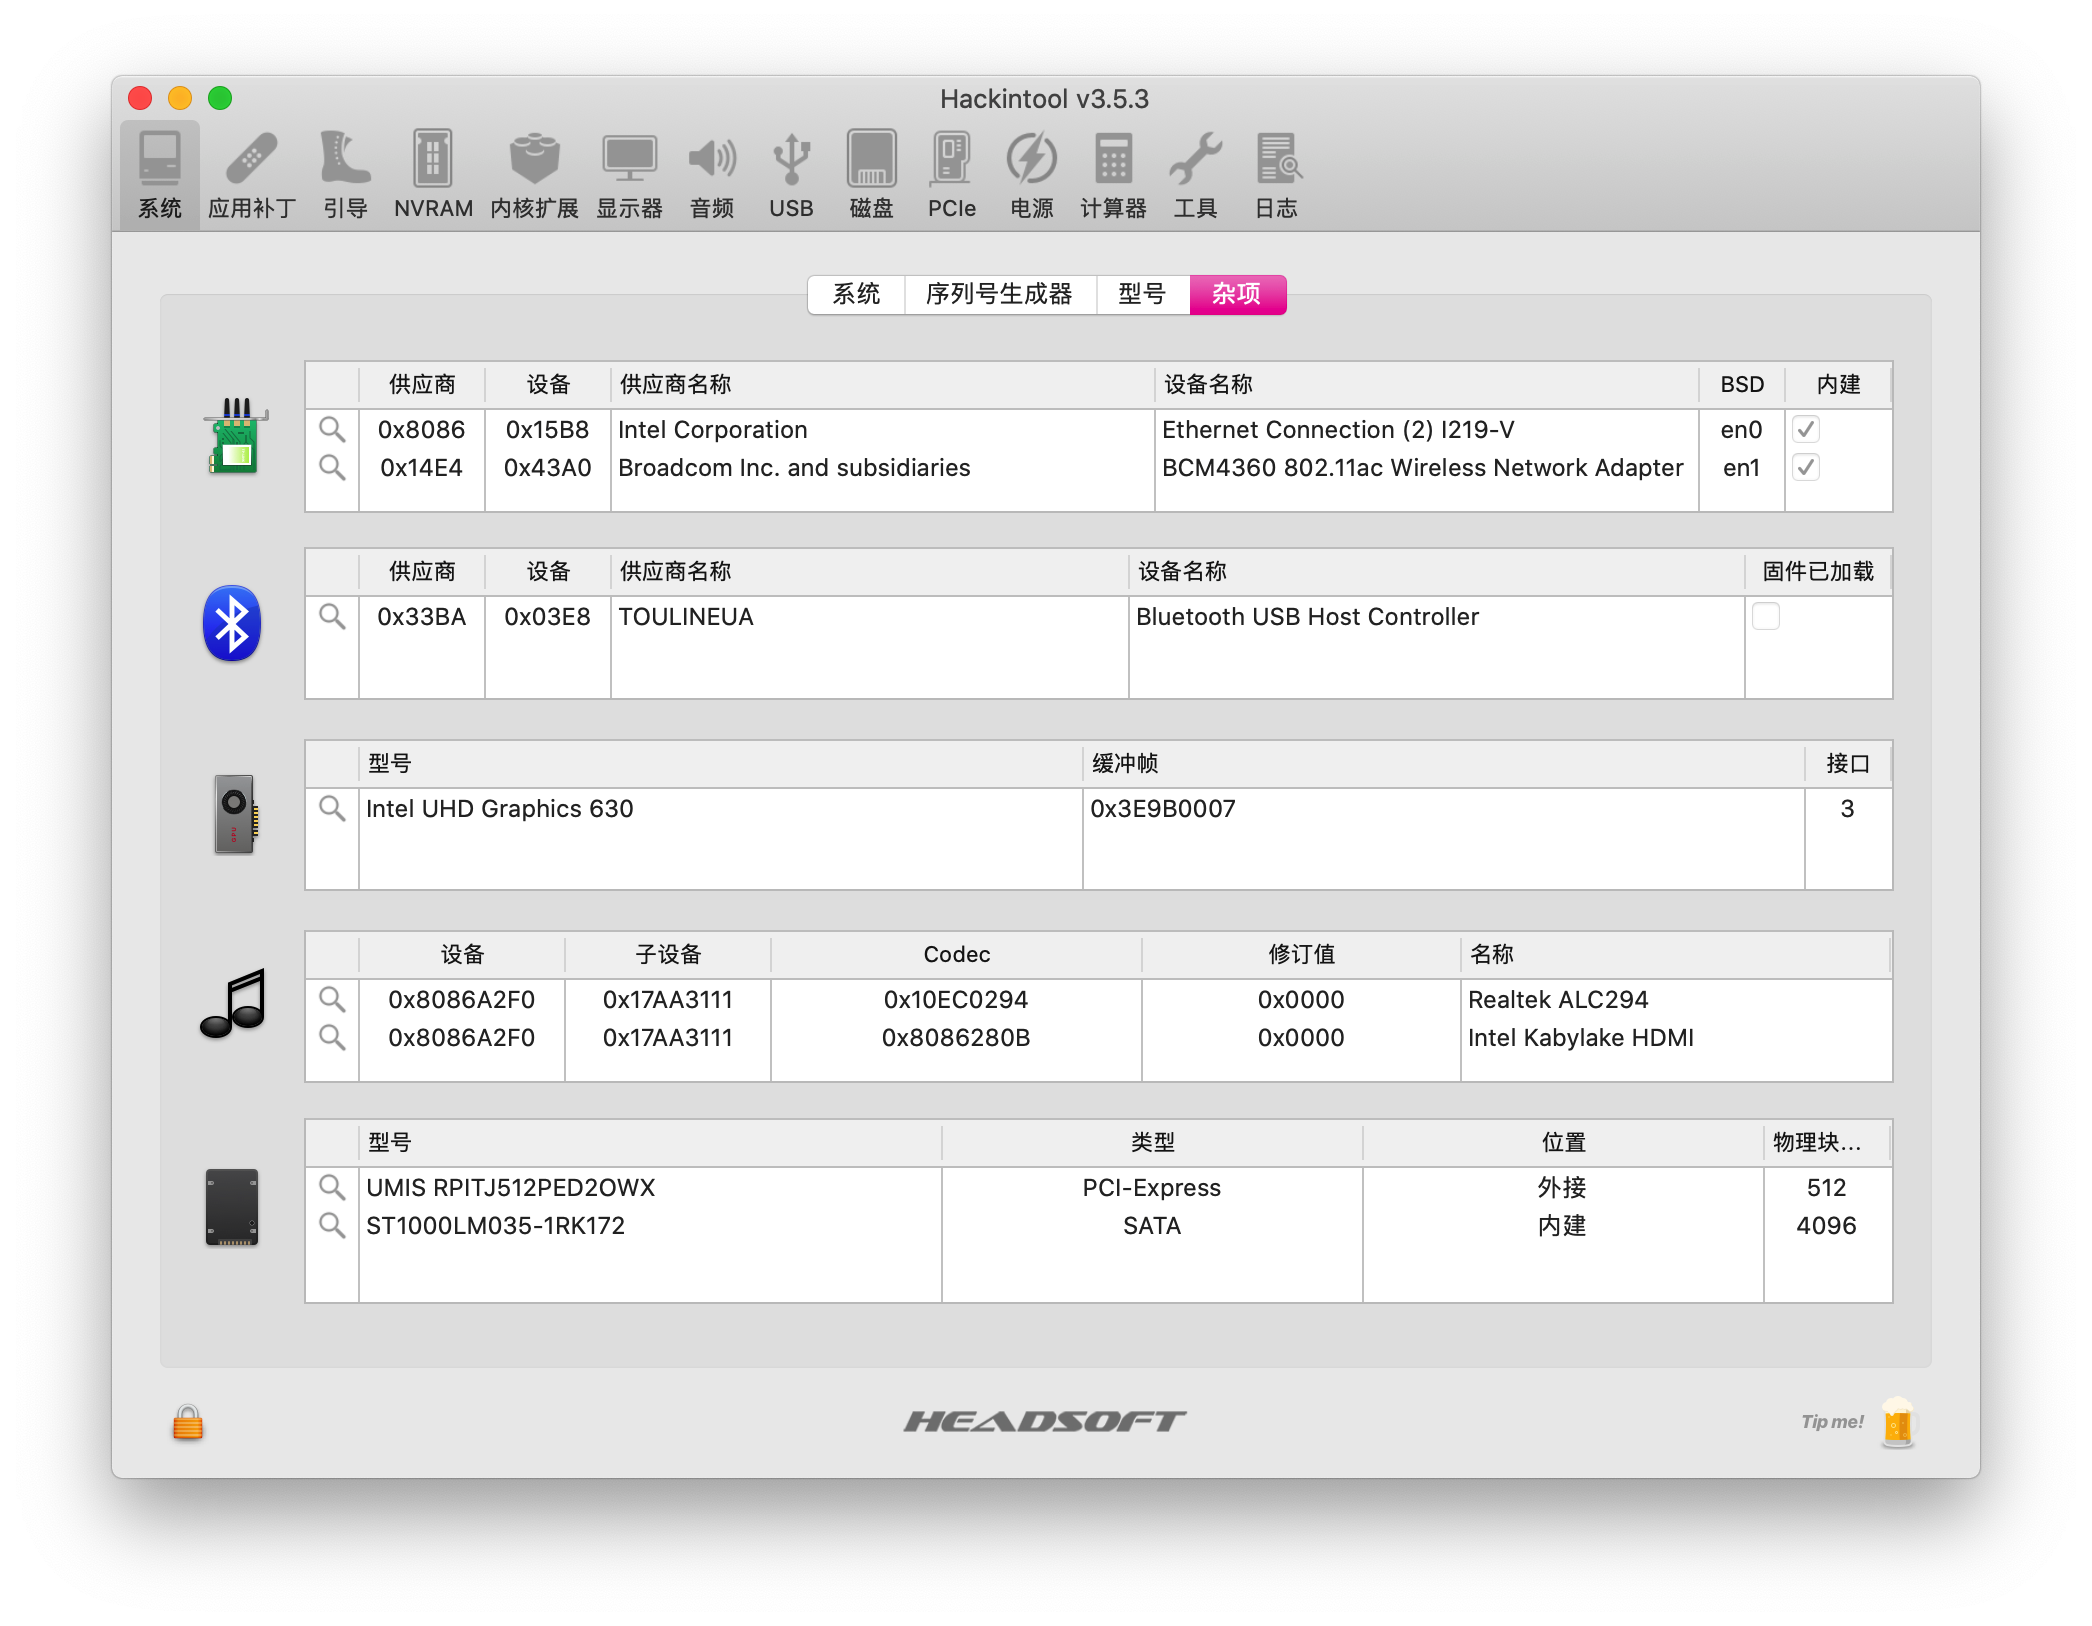Click magnifier icon for UMIS RPITJ512PED2OWX row
2092x1626 pixels.
[x=332, y=1187]
